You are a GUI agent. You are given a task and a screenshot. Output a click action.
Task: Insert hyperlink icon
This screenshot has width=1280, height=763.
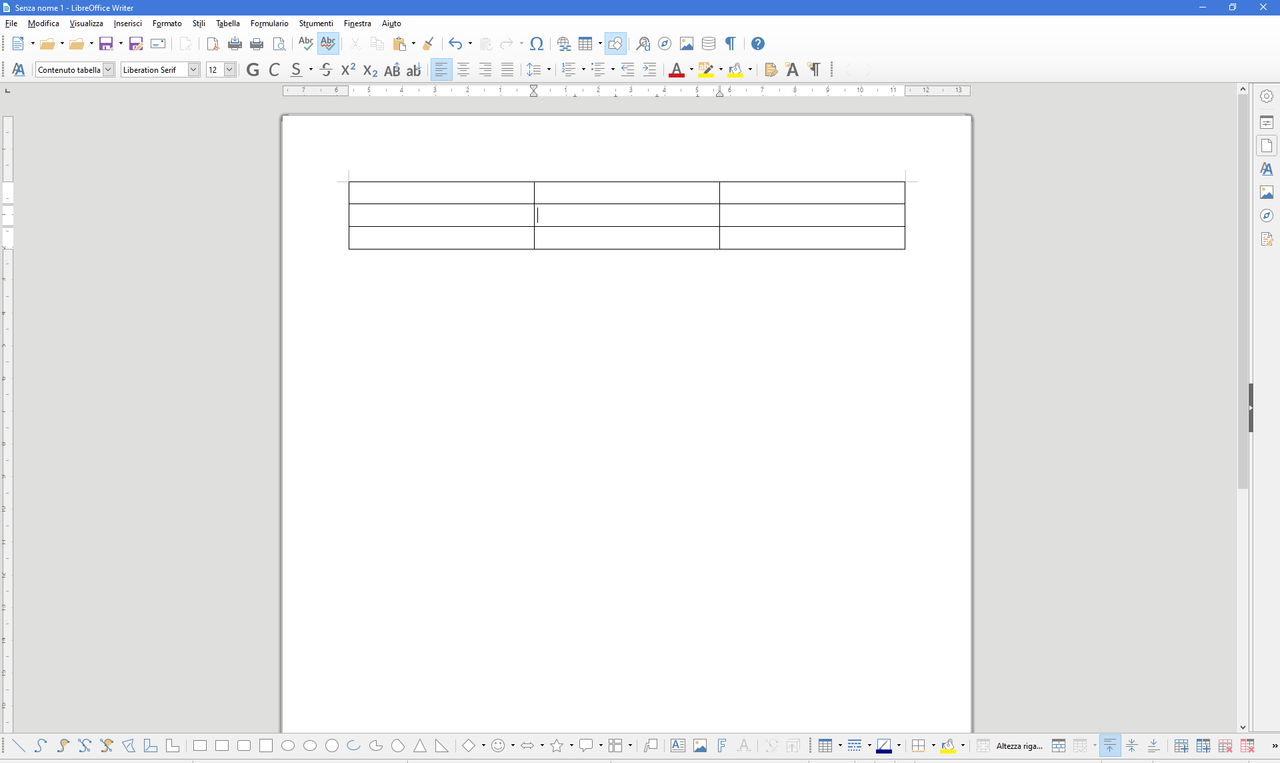click(564, 44)
